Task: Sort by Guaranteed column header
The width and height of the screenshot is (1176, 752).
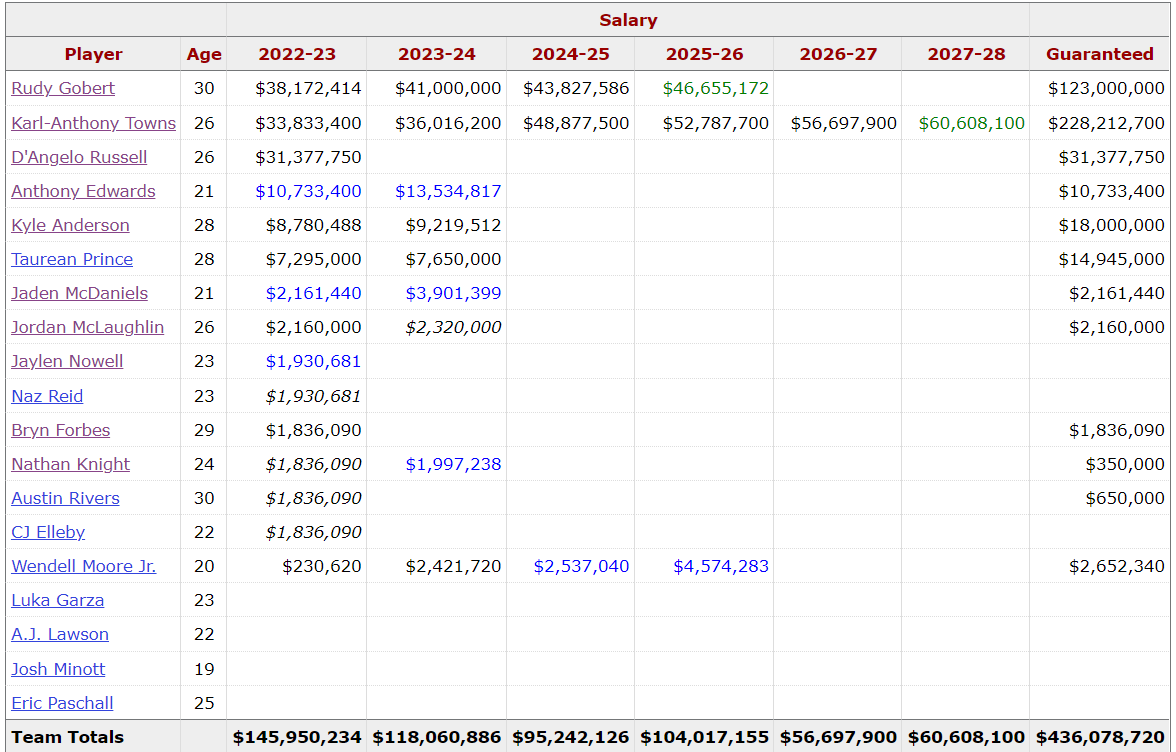Action: click(x=1100, y=54)
